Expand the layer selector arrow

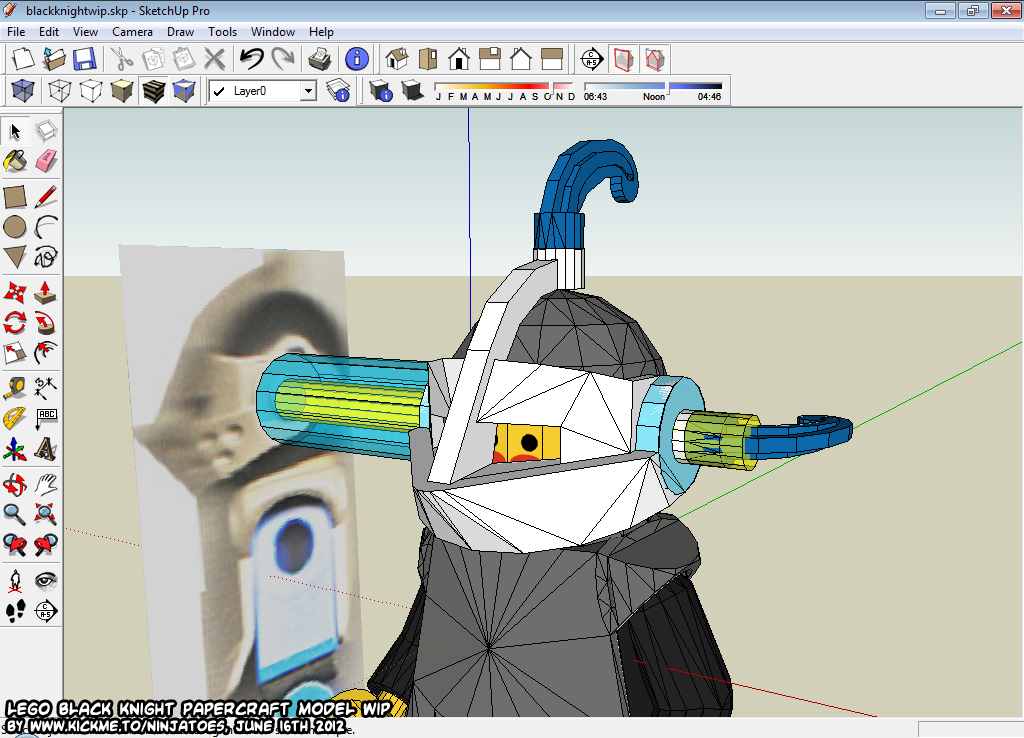(x=309, y=91)
